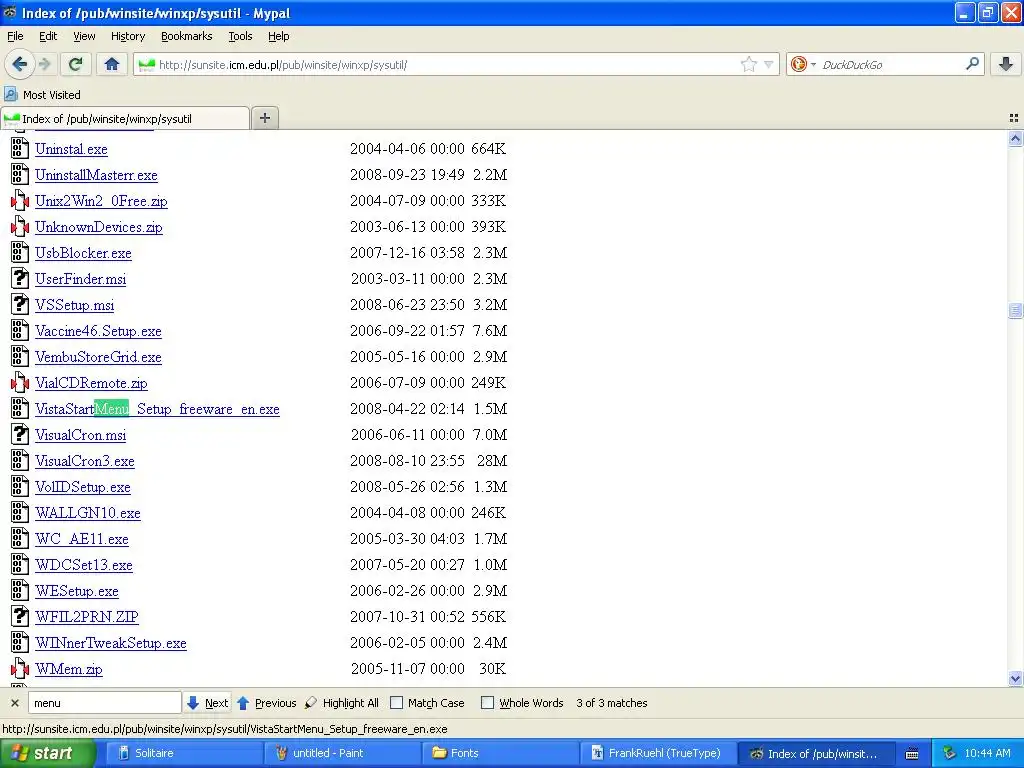Image resolution: width=1024 pixels, height=768 pixels.
Task: Switch to untitled - Paint in taskbar
Action: [342, 754]
